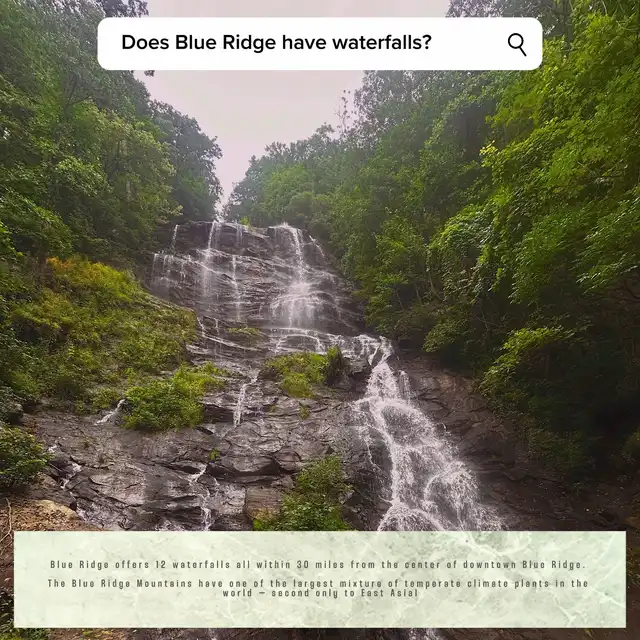
Task: Select the 'Does Blue Ridge have waterfalls?' search text
Action: 276,42
